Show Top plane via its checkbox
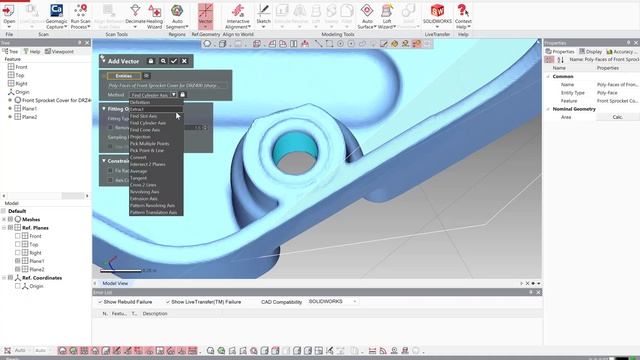This screenshot has width=640, height=360. pyautogui.click(x=18, y=244)
